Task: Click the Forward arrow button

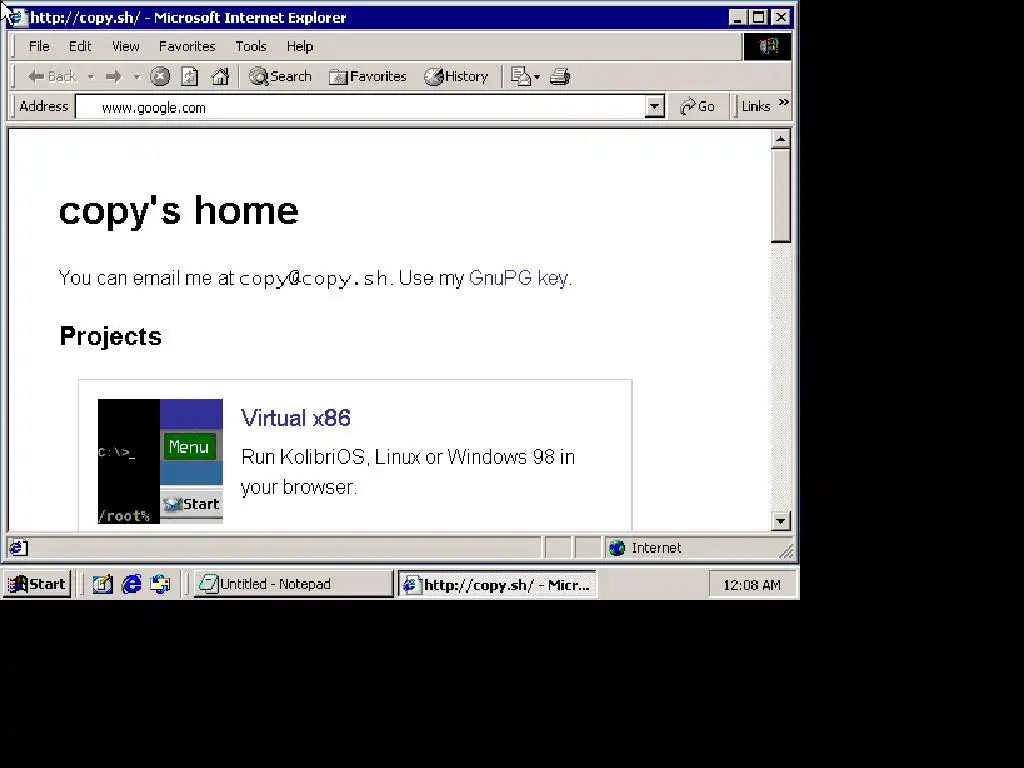Action: (114, 76)
